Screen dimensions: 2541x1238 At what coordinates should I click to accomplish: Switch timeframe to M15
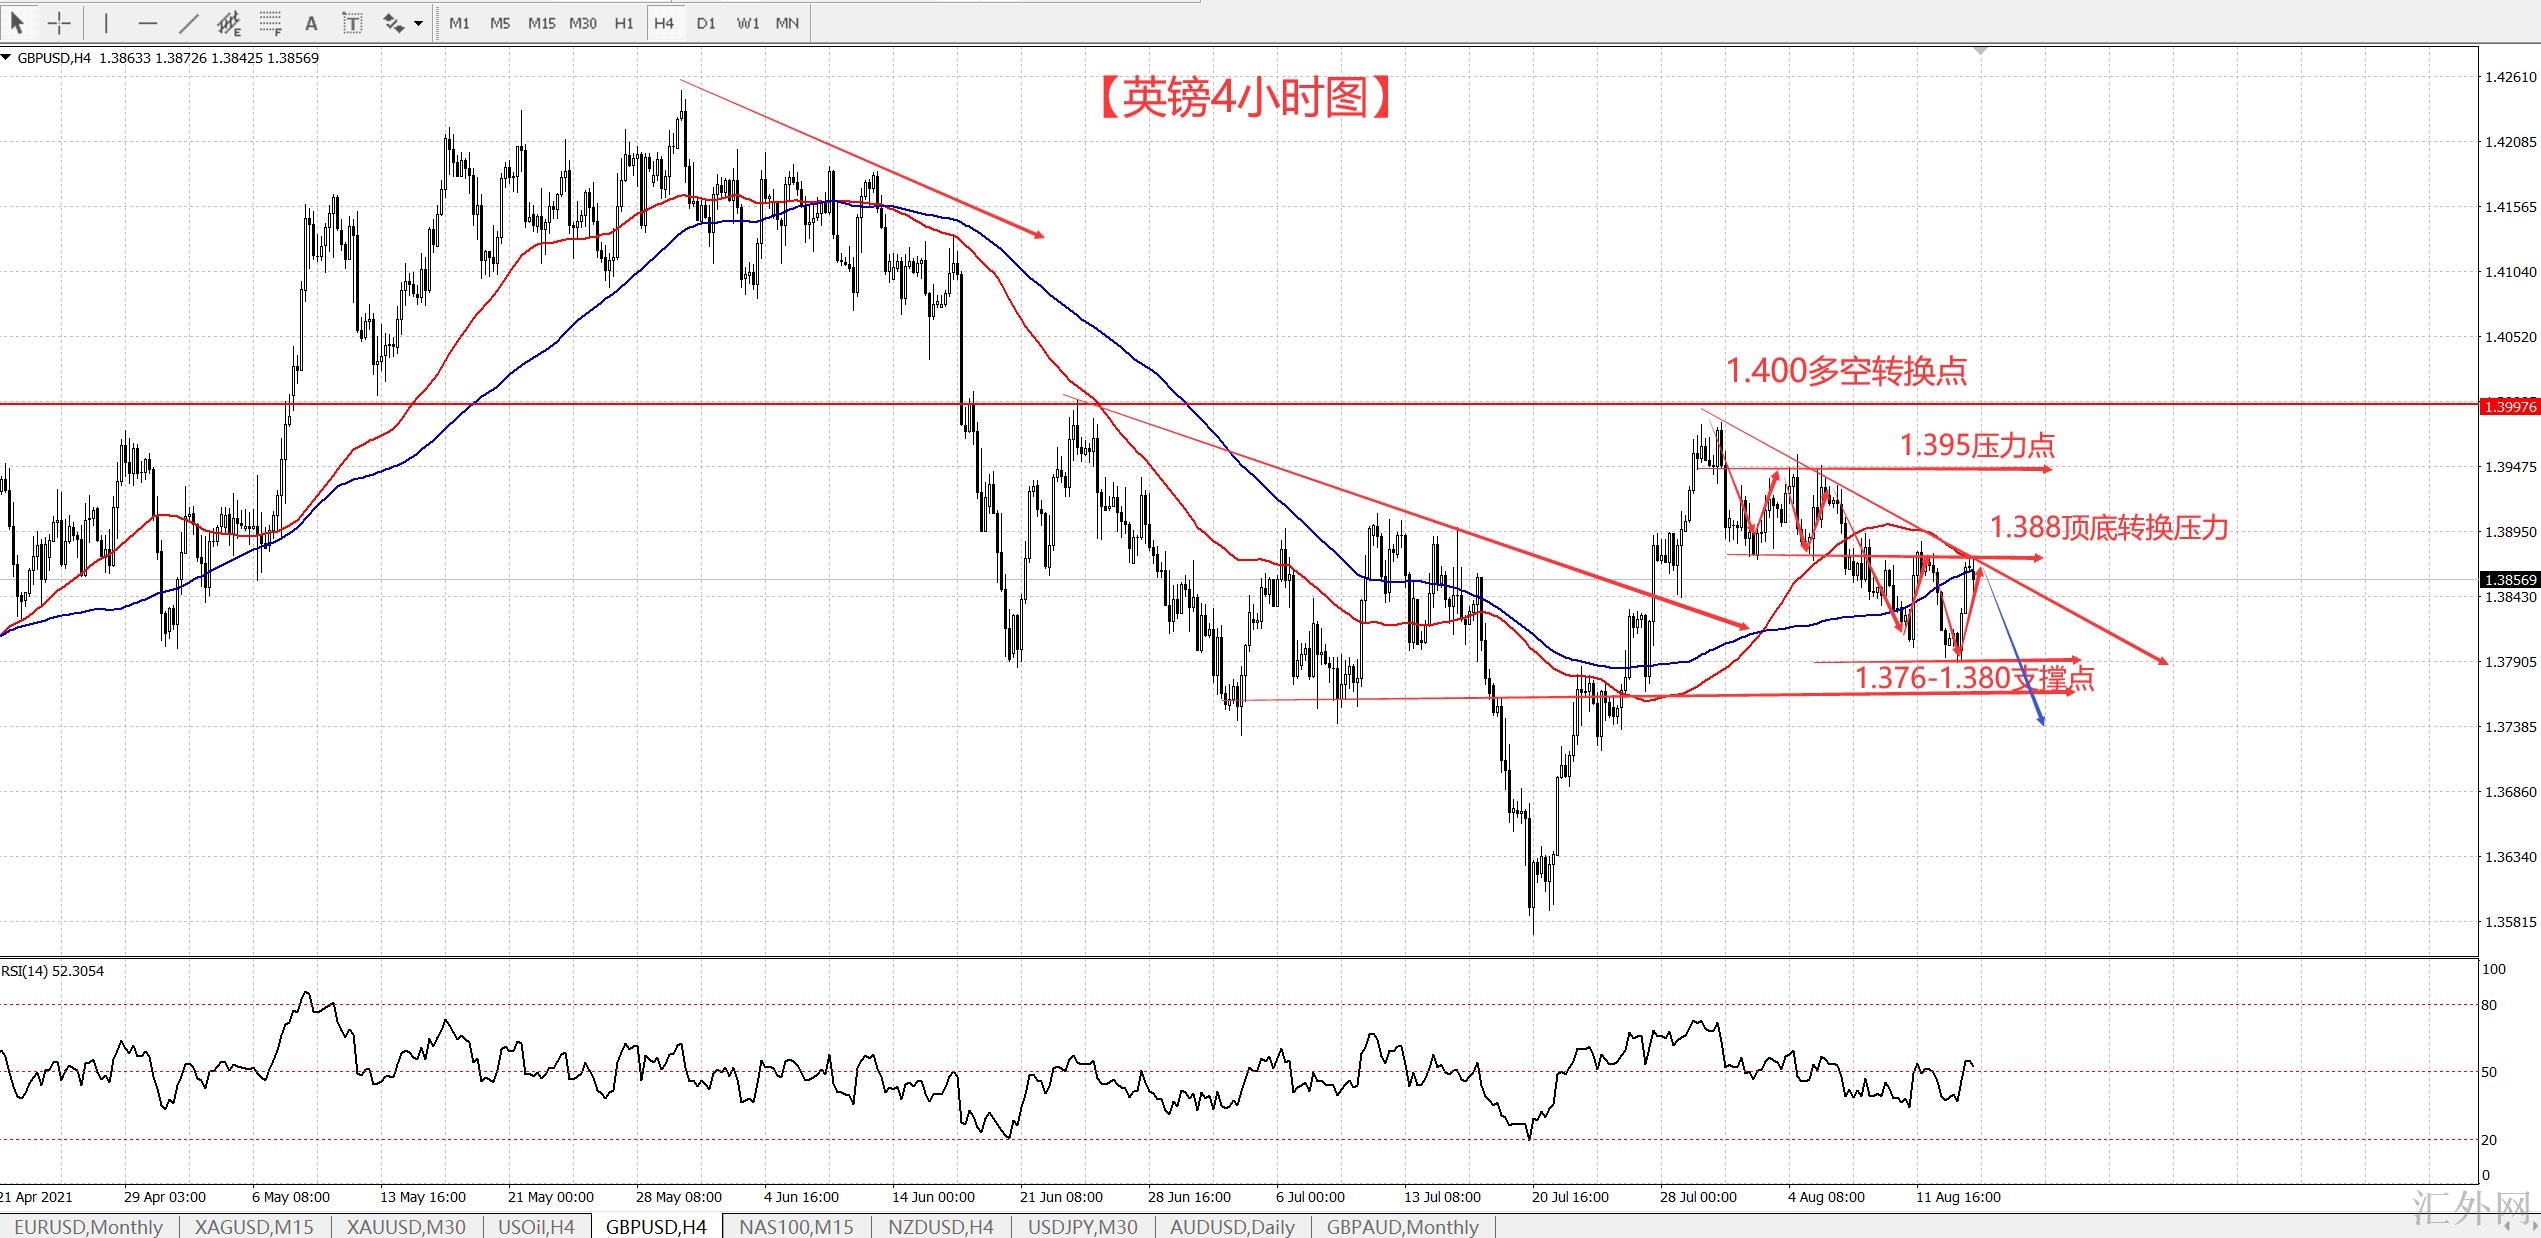point(541,23)
